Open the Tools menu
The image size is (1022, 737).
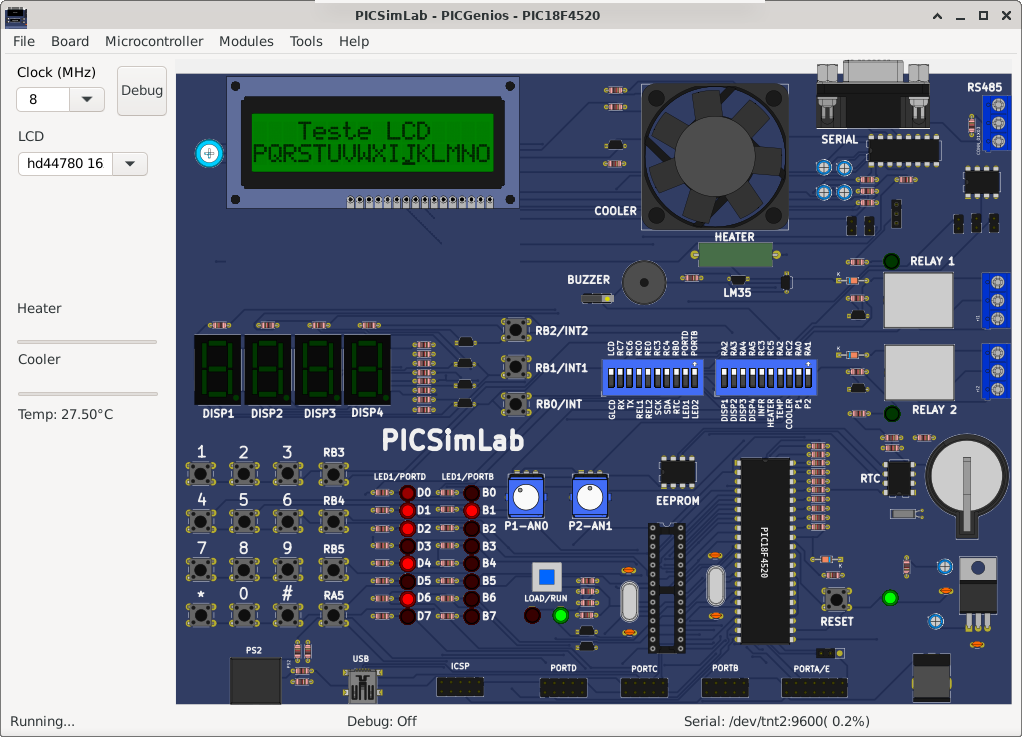[306, 41]
